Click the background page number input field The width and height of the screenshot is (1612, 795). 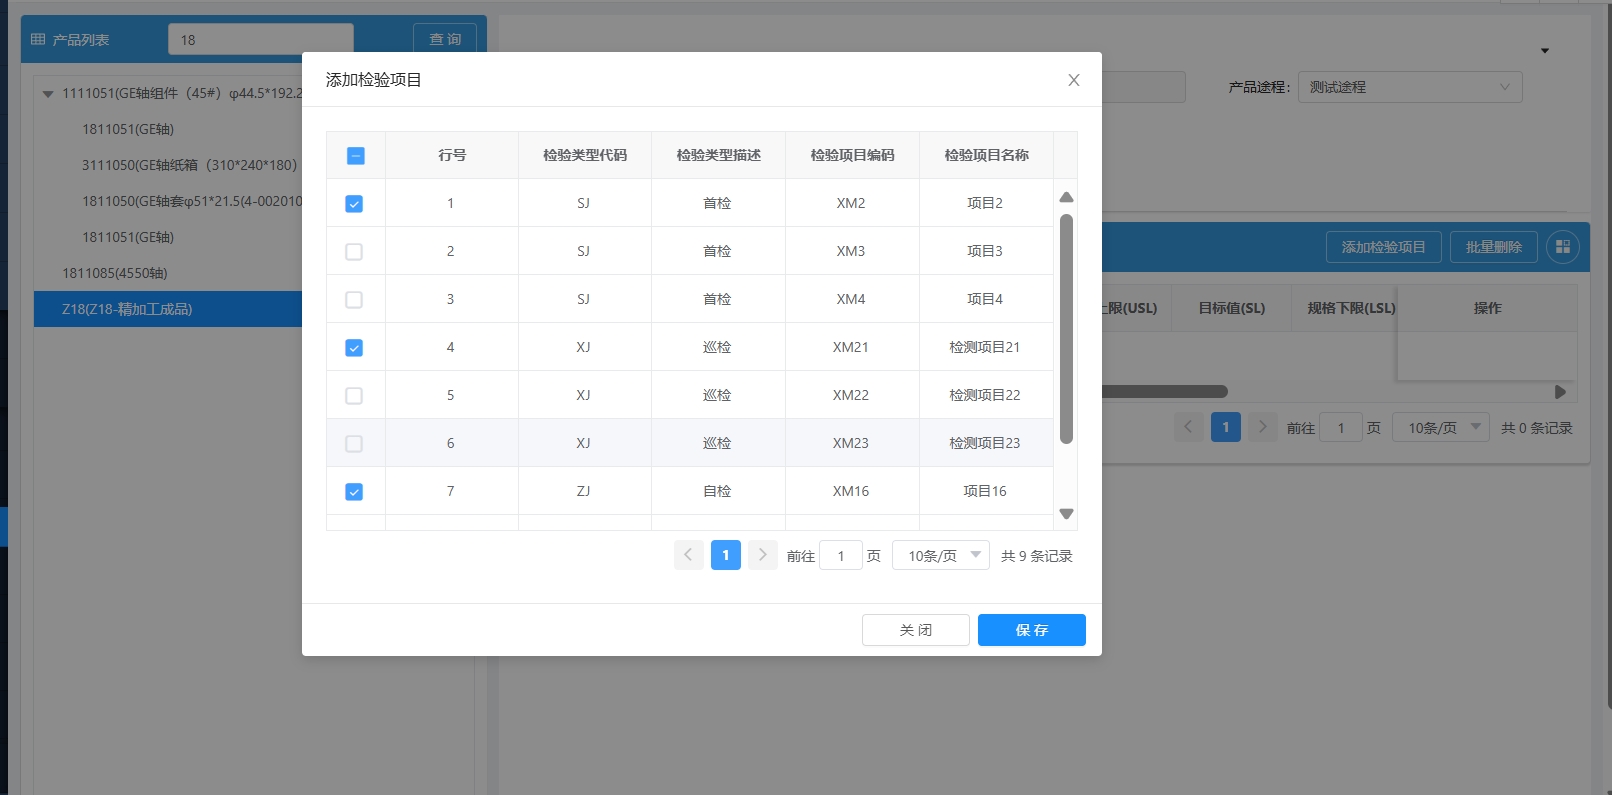pos(1341,428)
